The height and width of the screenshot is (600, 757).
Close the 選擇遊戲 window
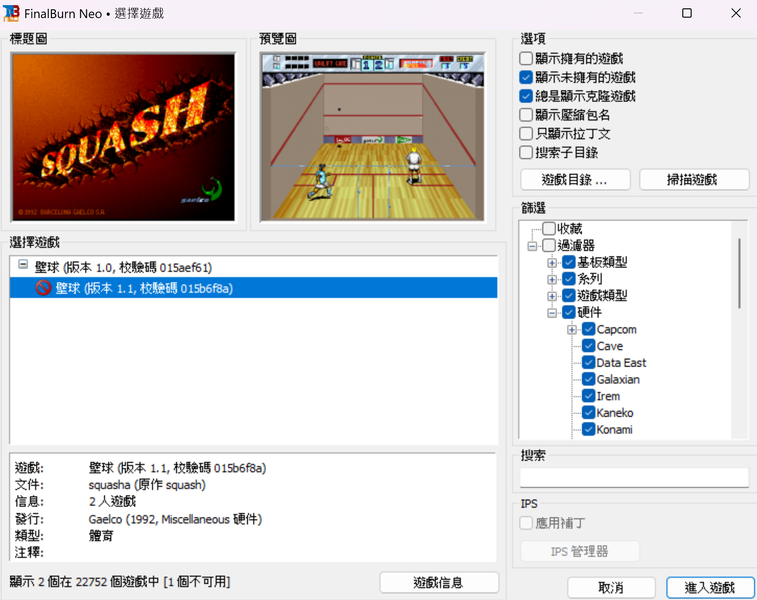[x=736, y=13]
